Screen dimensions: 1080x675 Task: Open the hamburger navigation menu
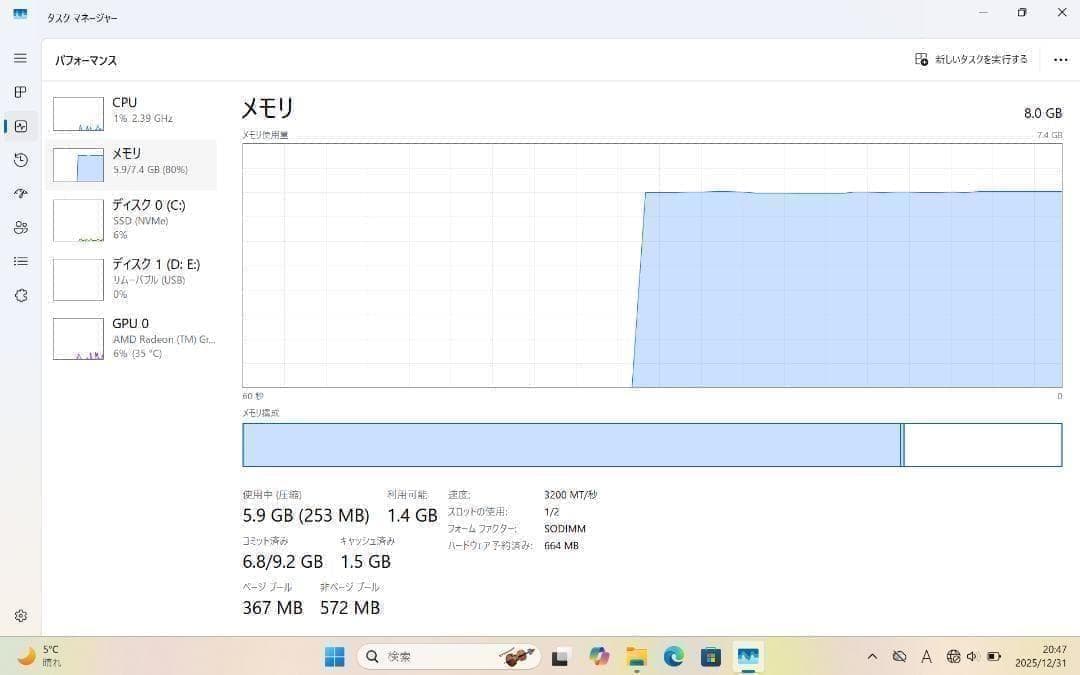20,58
